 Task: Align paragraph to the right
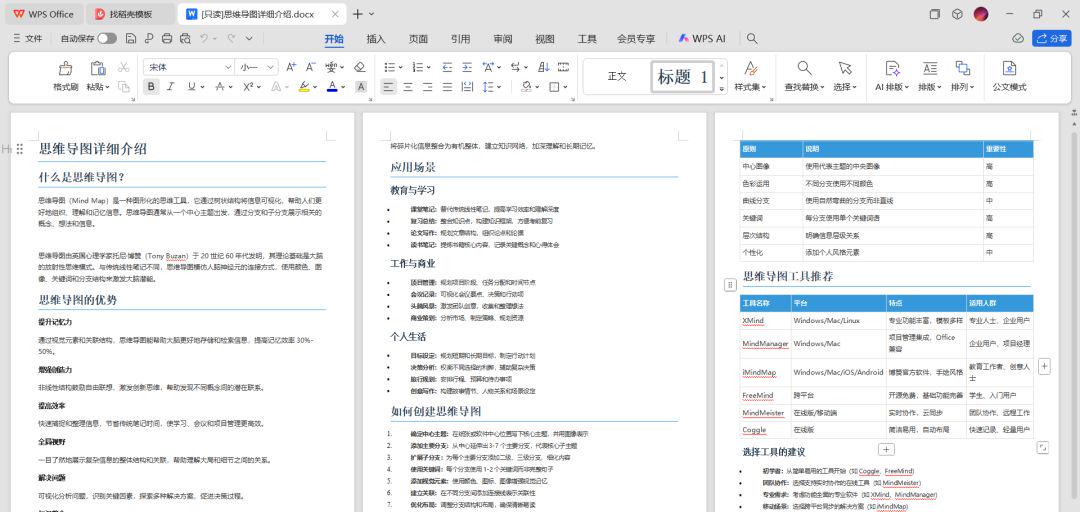pos(428,87)
